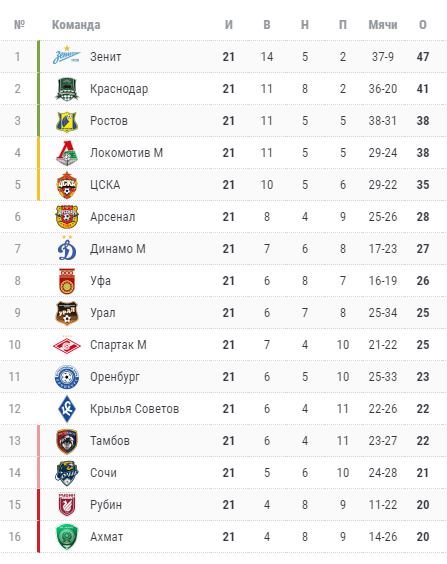Sort by the Команда column header

(x=76, y=25)
